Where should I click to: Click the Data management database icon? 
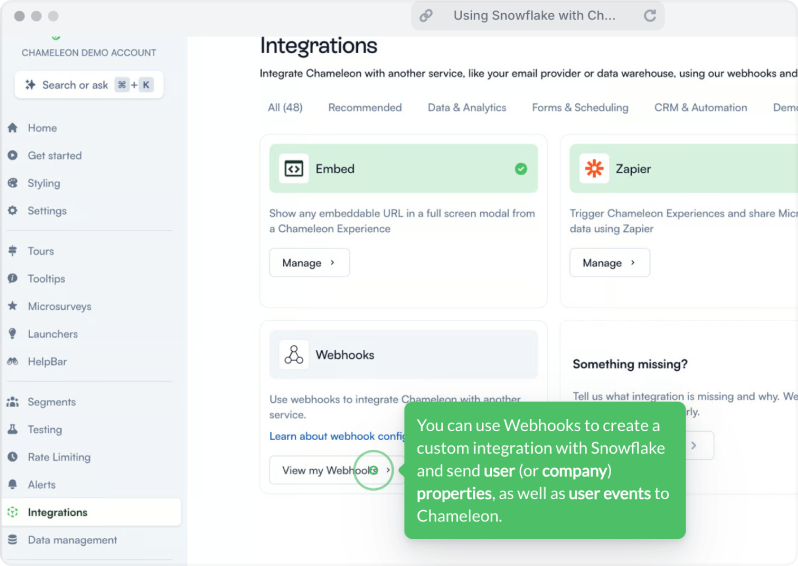click(13, 540)
